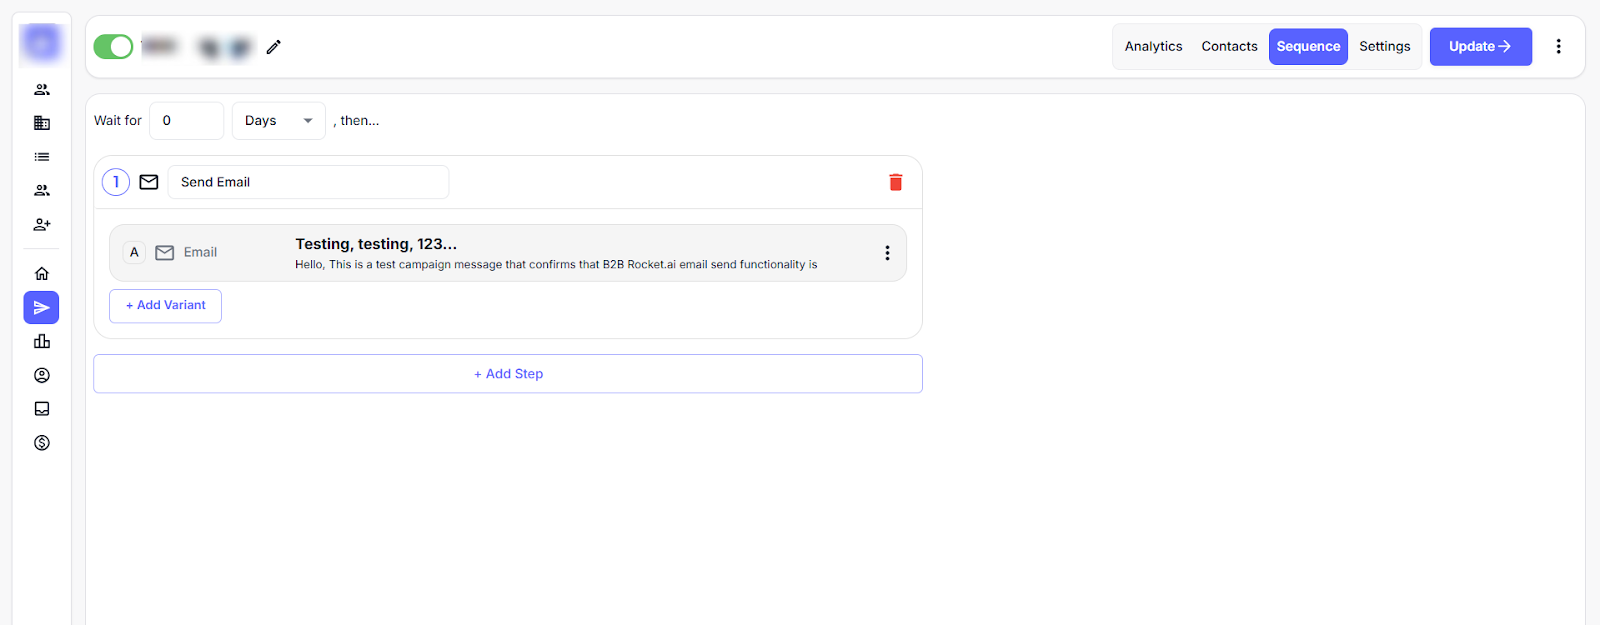Open the bar chart analytics sidebar icon

[42, 342]
